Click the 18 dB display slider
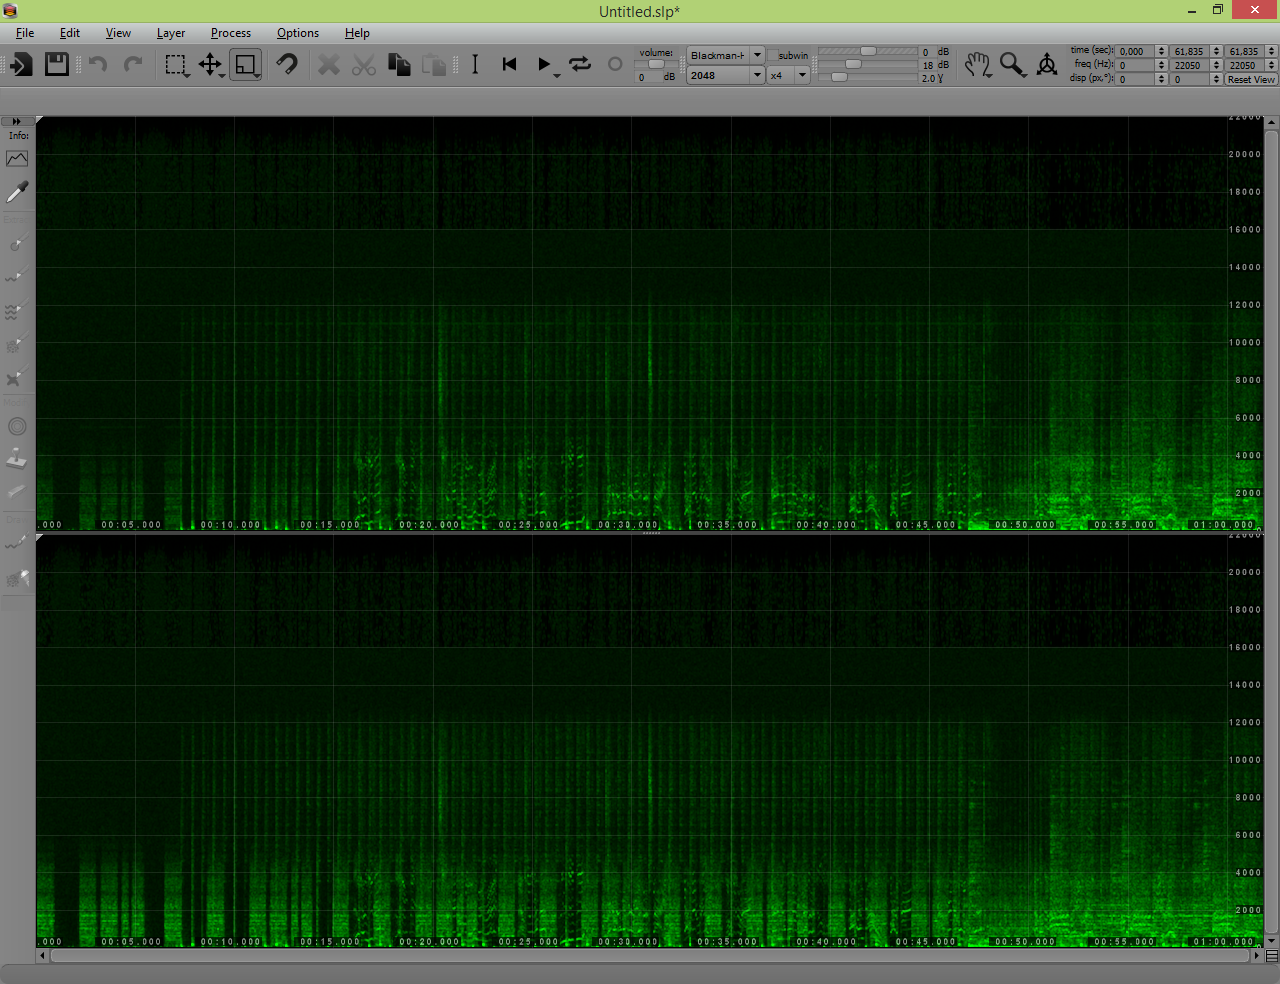This screenshot has height=984, width=1280. tap(868, 64)
